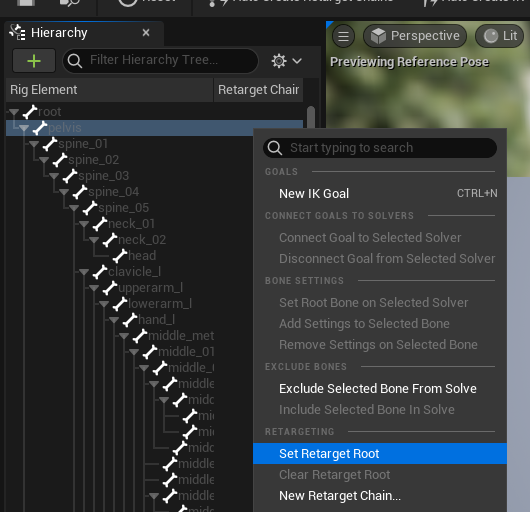Select the root bone row
This screenshot has height=512, width=530.
154,112
